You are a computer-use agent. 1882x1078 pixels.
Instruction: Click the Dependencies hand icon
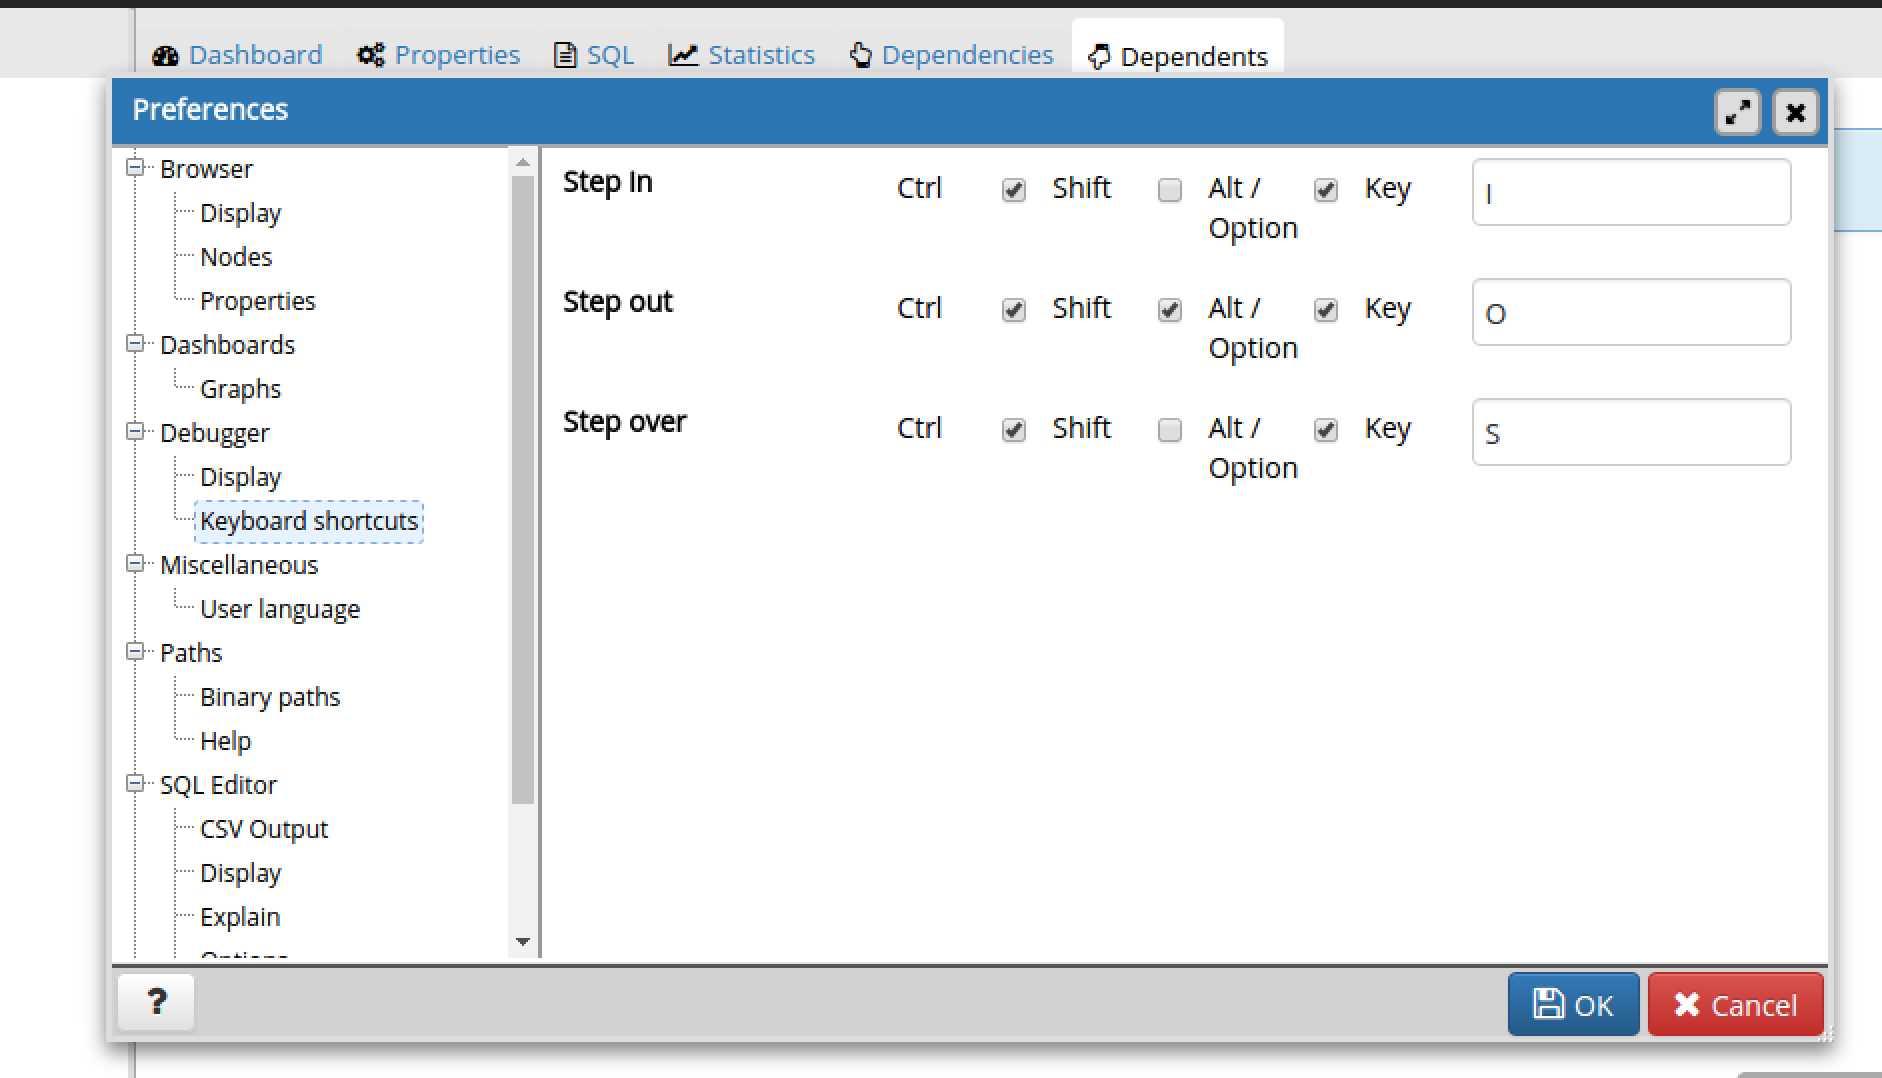tap(861, 55)
